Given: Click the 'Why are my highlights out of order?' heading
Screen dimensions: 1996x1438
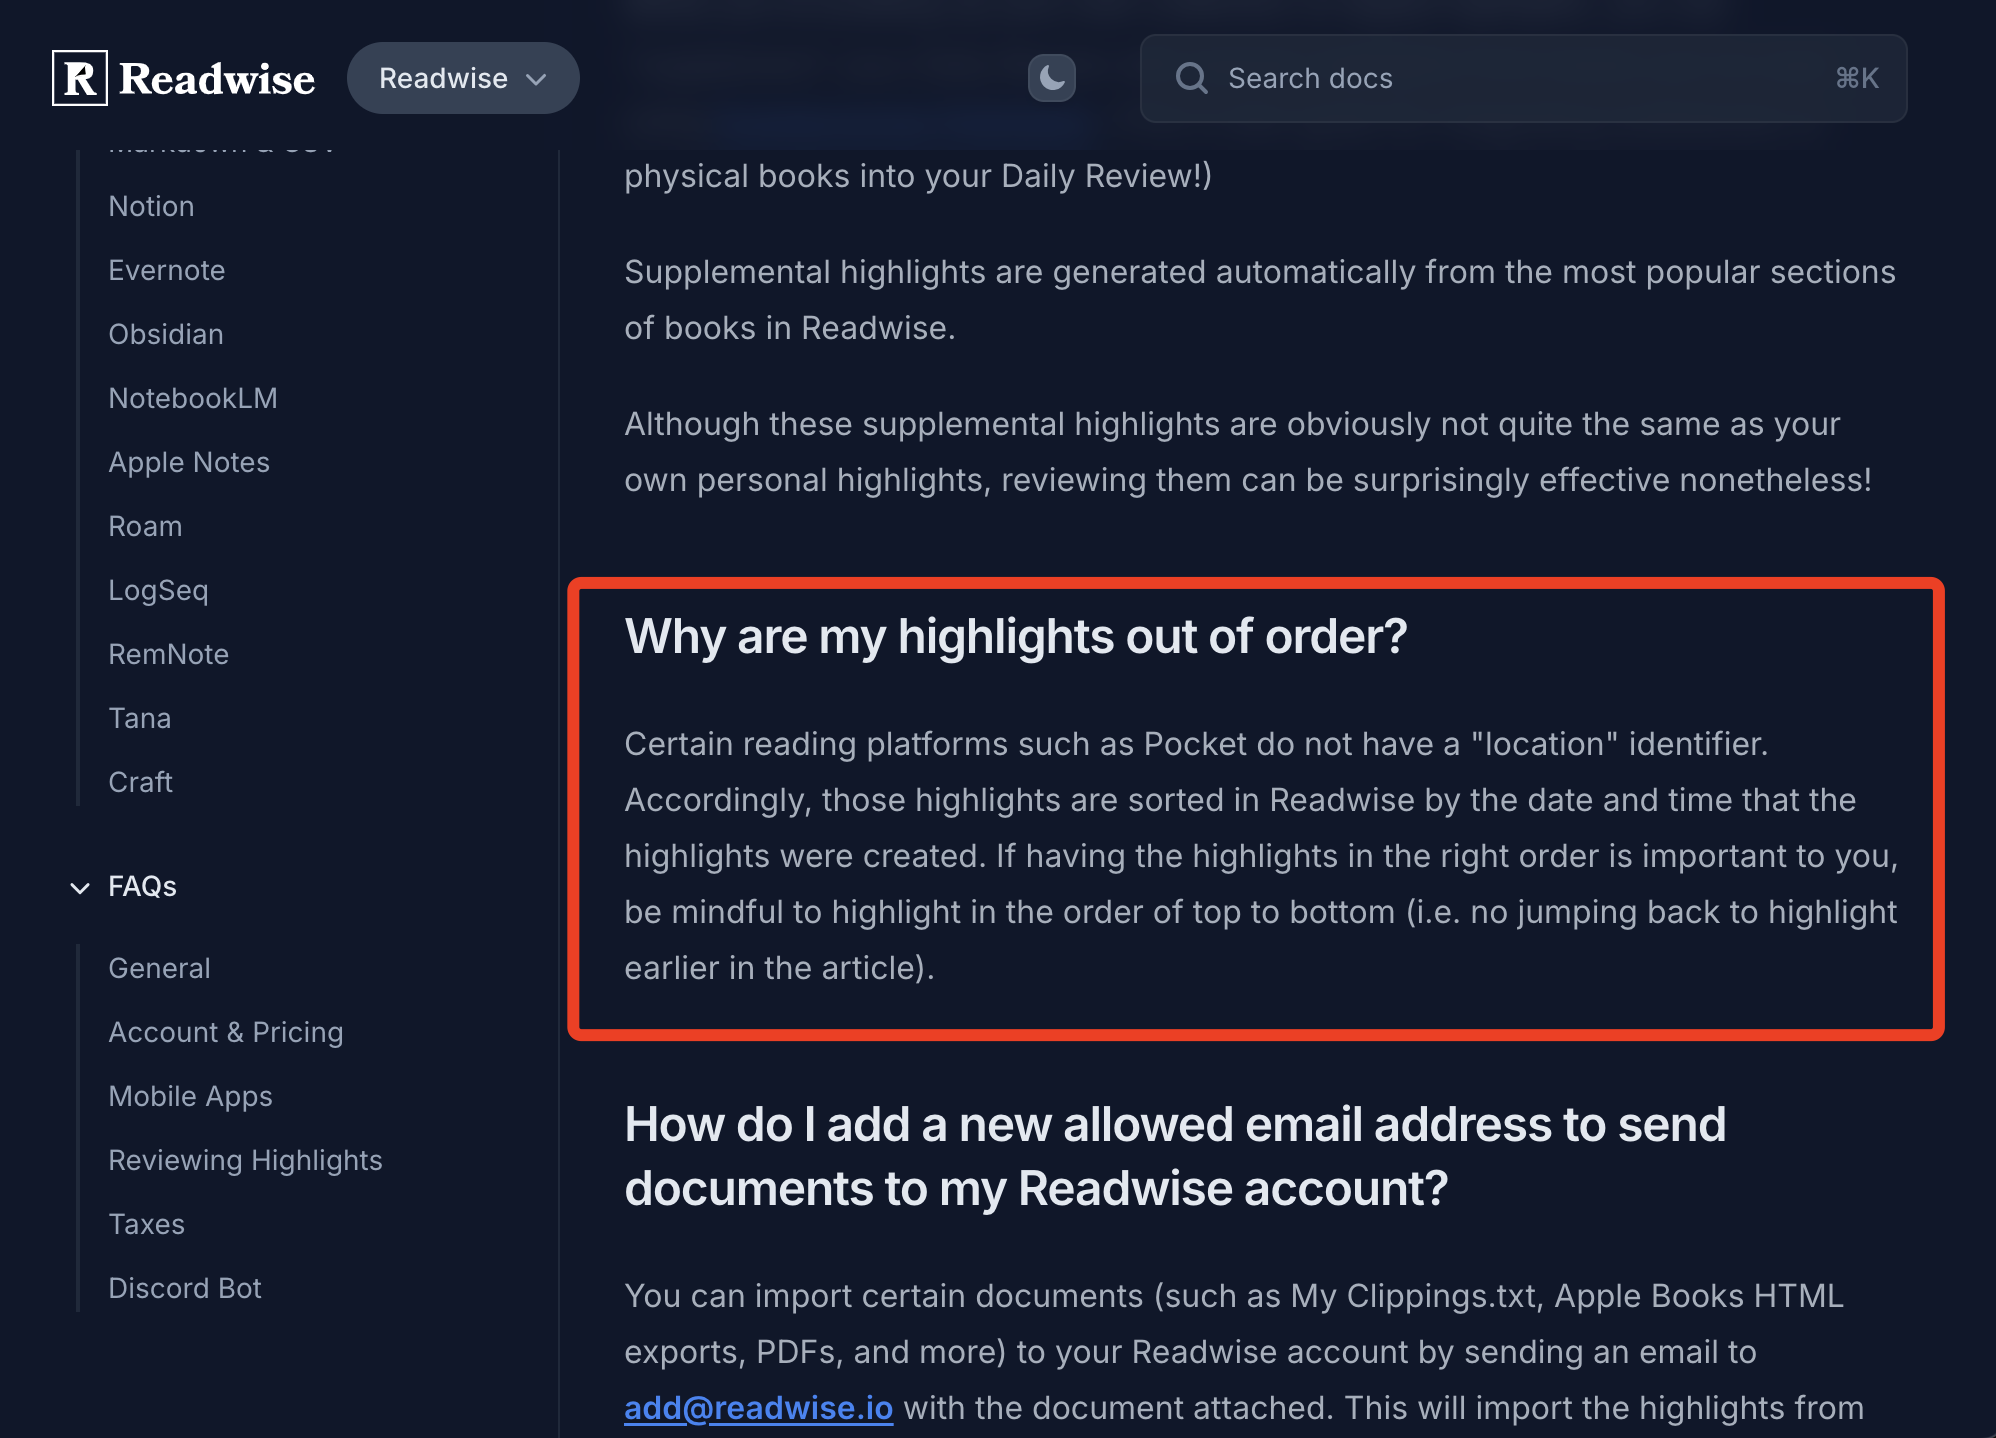Looking at the screenshot, I should tap(1015, 636).
